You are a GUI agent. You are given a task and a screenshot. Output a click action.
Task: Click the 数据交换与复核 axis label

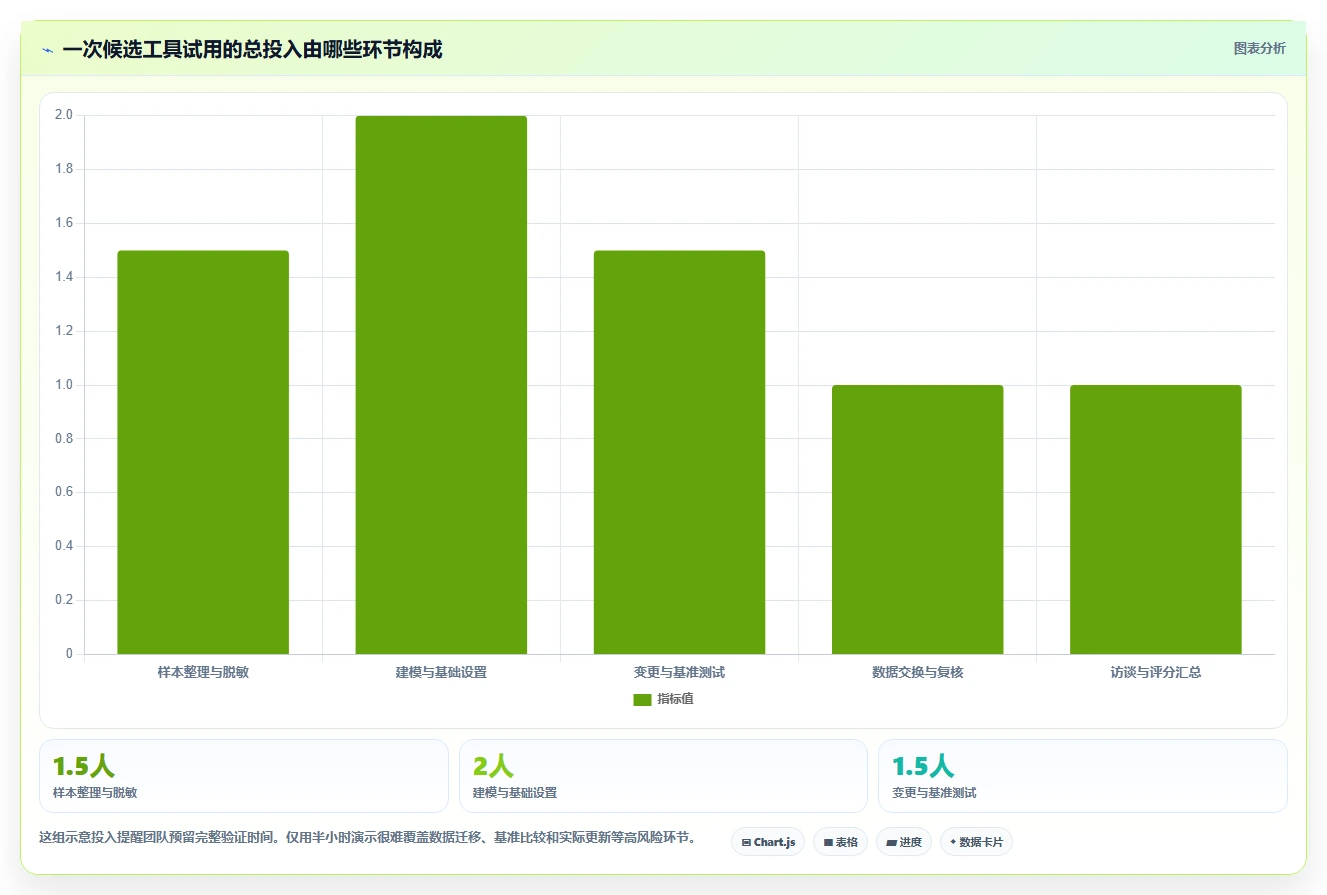(x=917, y=673)
